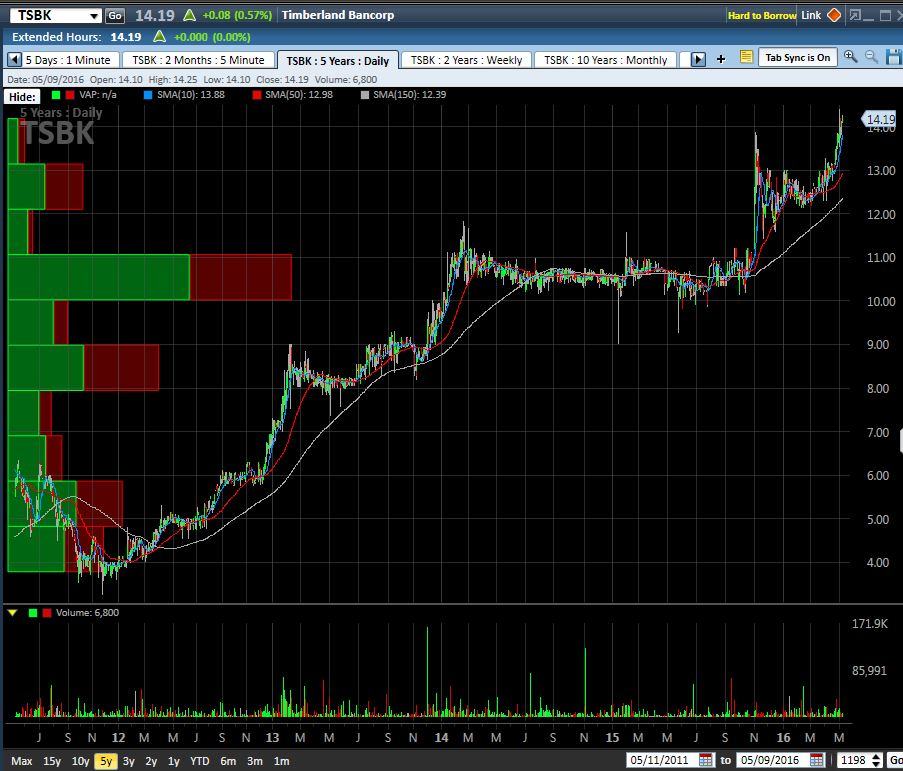Click the start date field 05/11/2011
Screen dimensions: 903x771
[x=660, y=760]
